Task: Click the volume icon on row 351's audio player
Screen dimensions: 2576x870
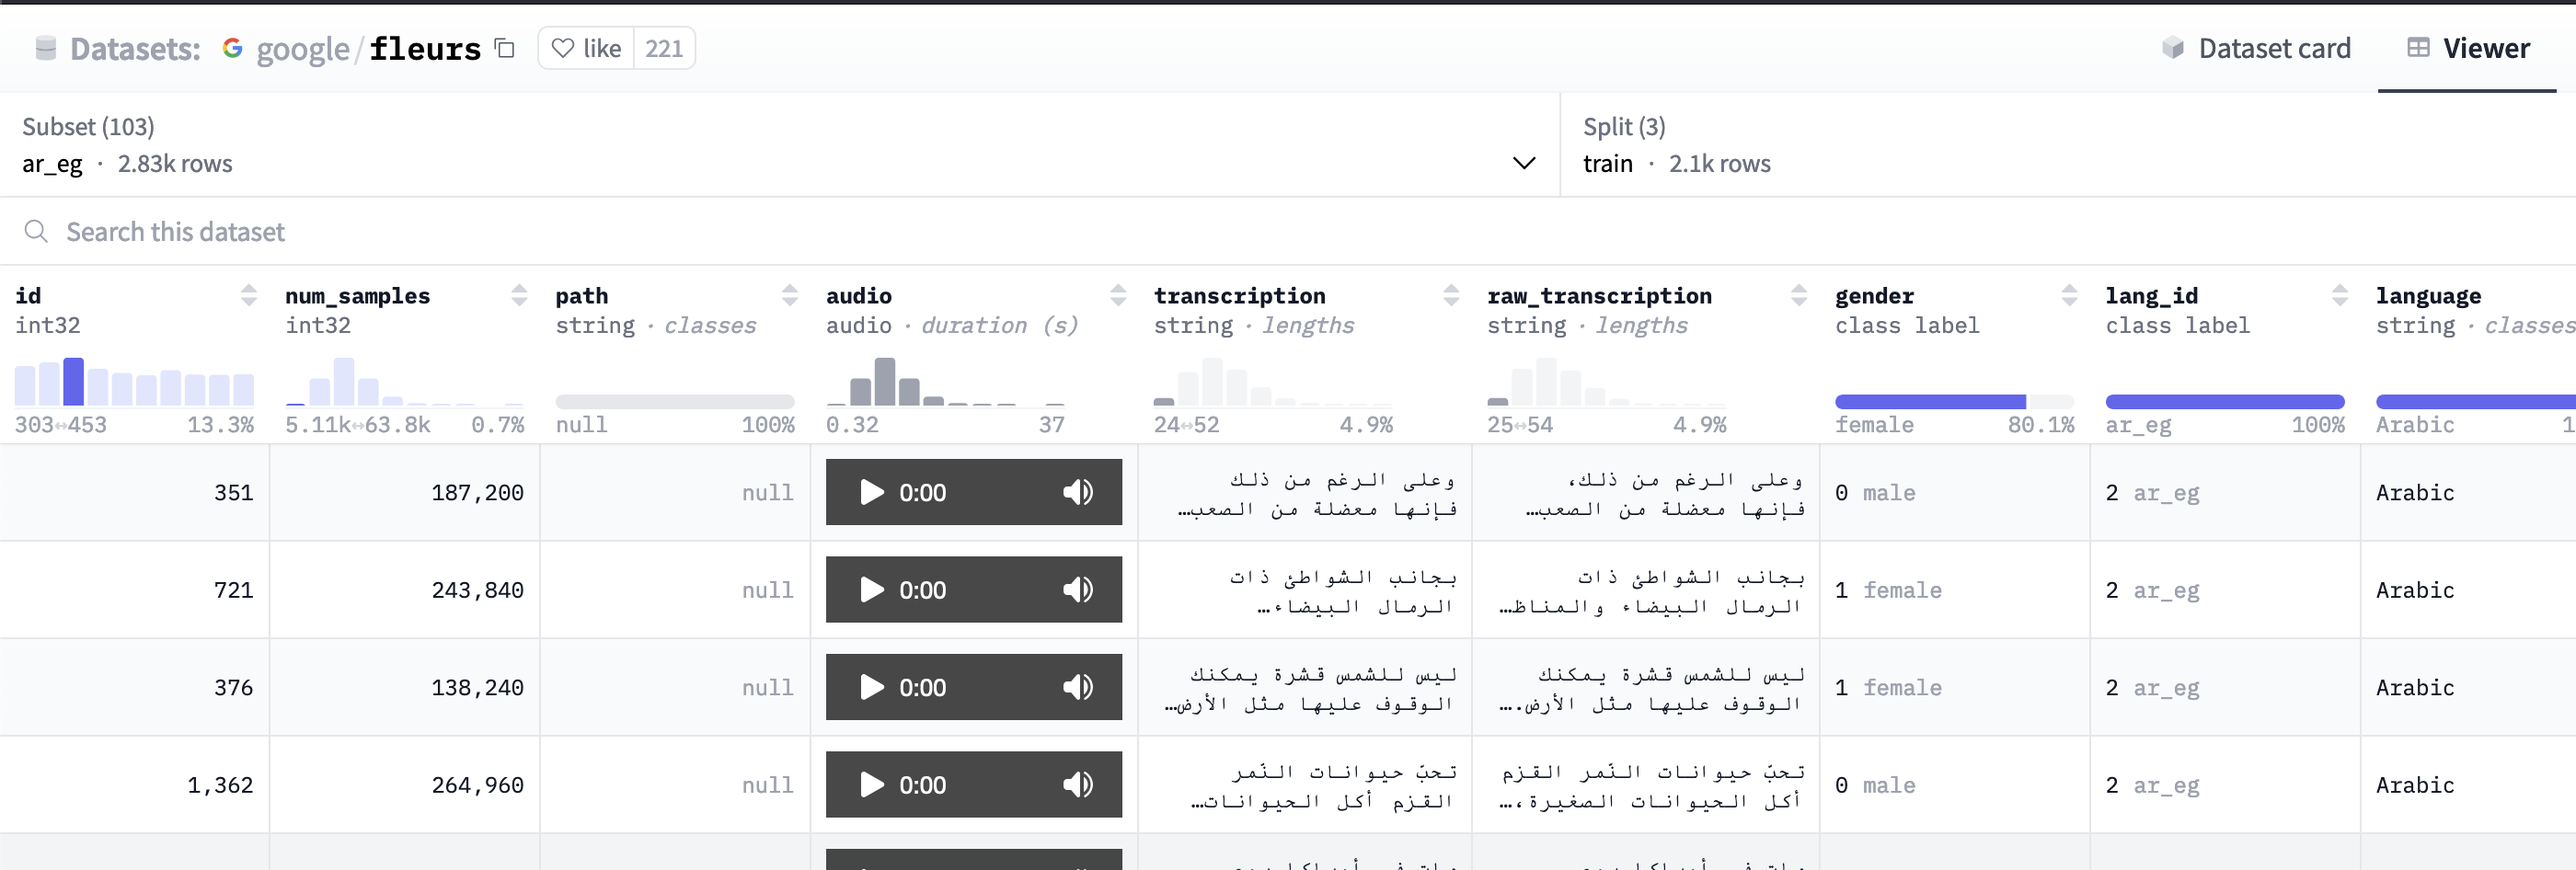Action: pos(1078,492)
